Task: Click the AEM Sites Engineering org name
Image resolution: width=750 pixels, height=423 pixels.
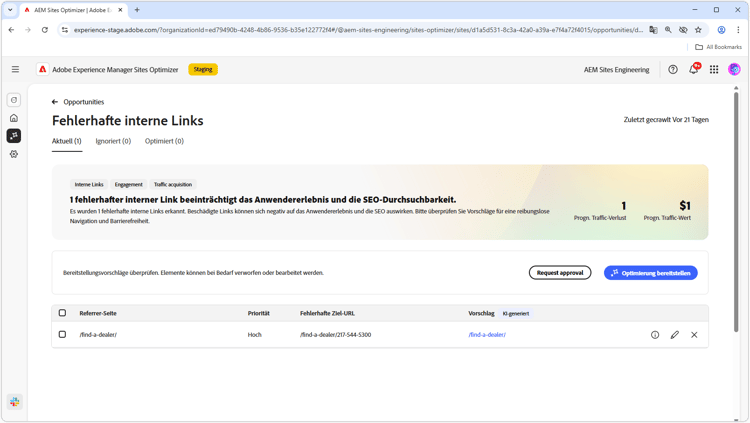Action: 617,70
